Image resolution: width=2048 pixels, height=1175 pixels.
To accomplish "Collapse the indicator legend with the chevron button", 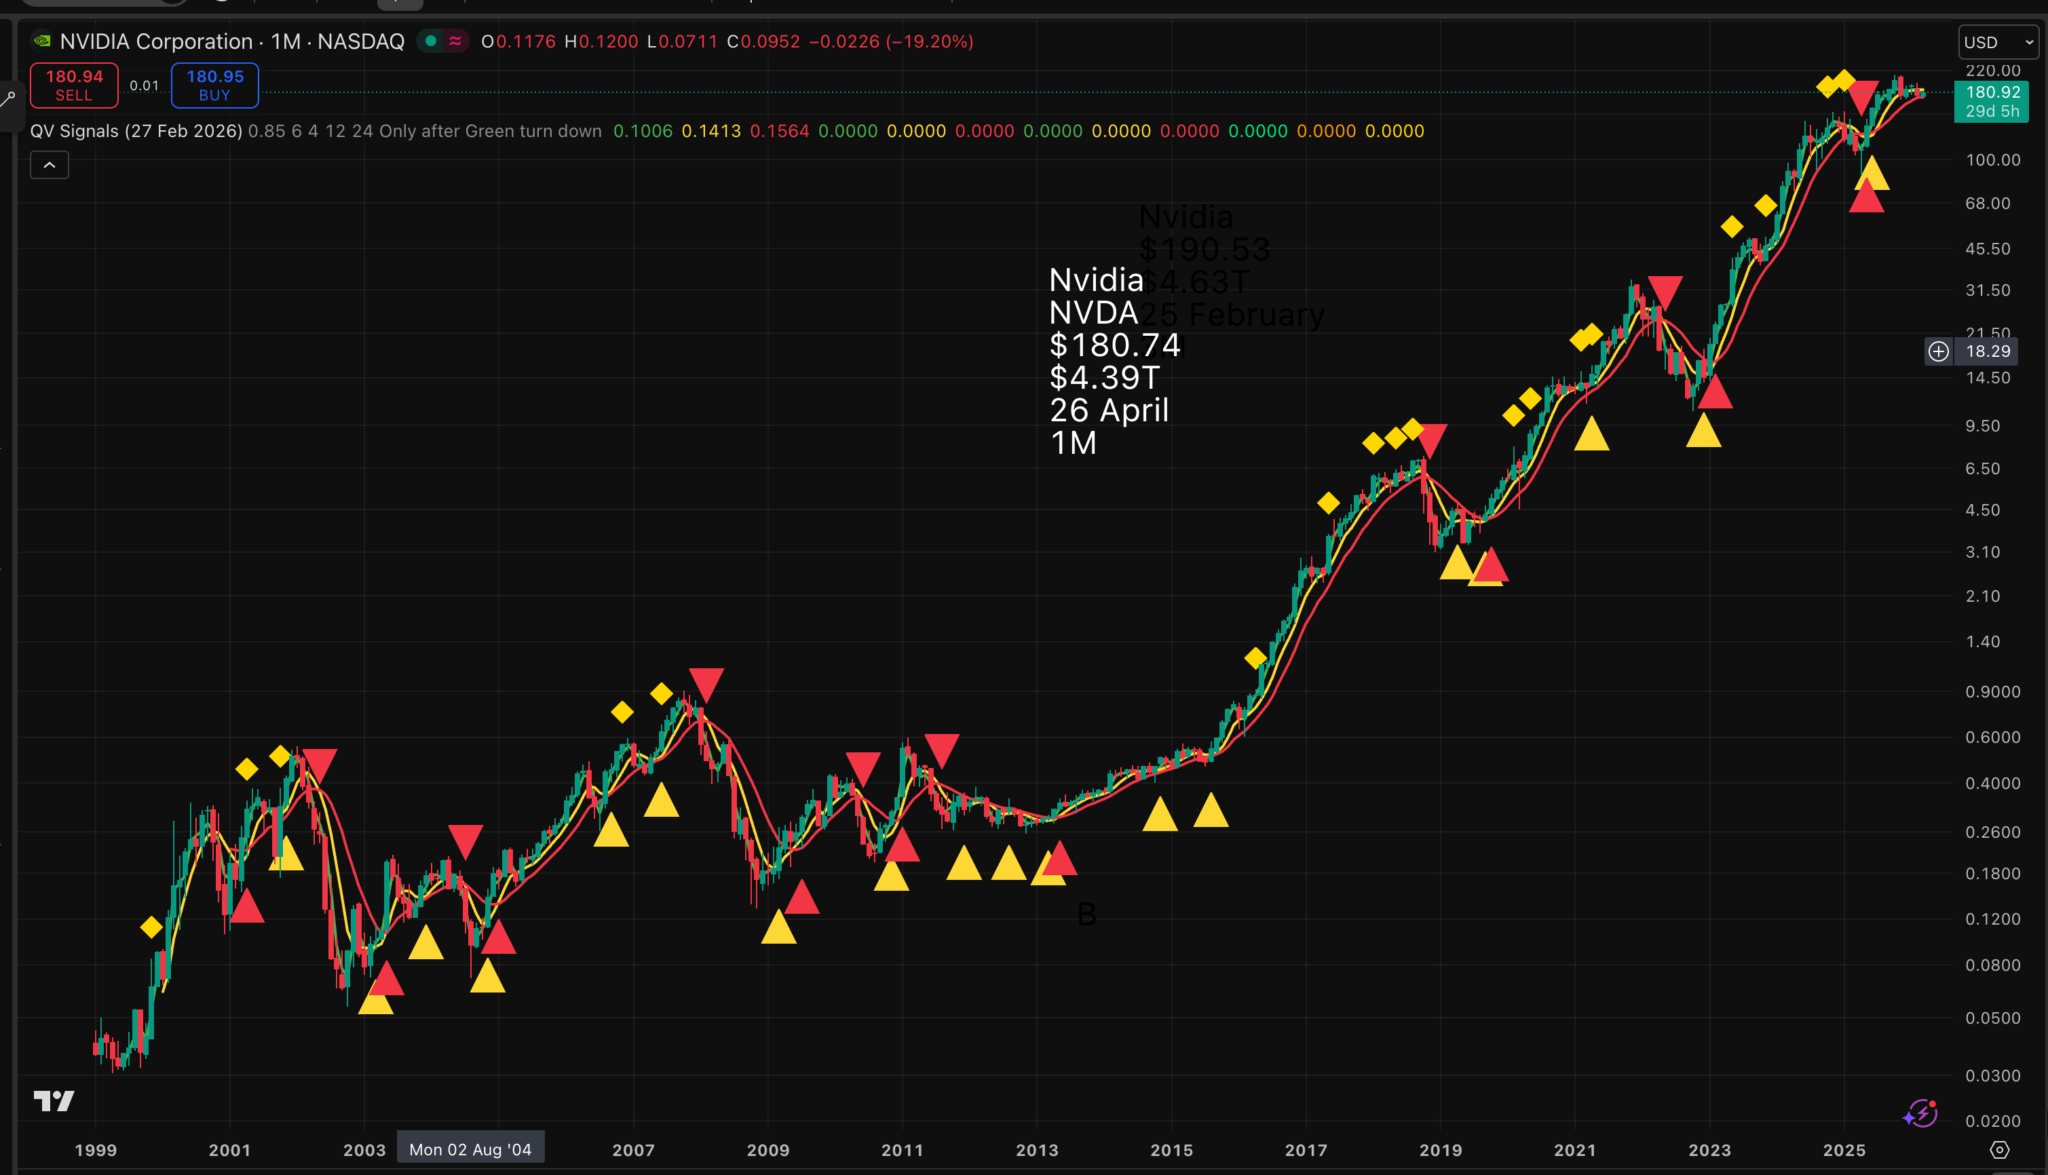I will [x=49, y=165].
